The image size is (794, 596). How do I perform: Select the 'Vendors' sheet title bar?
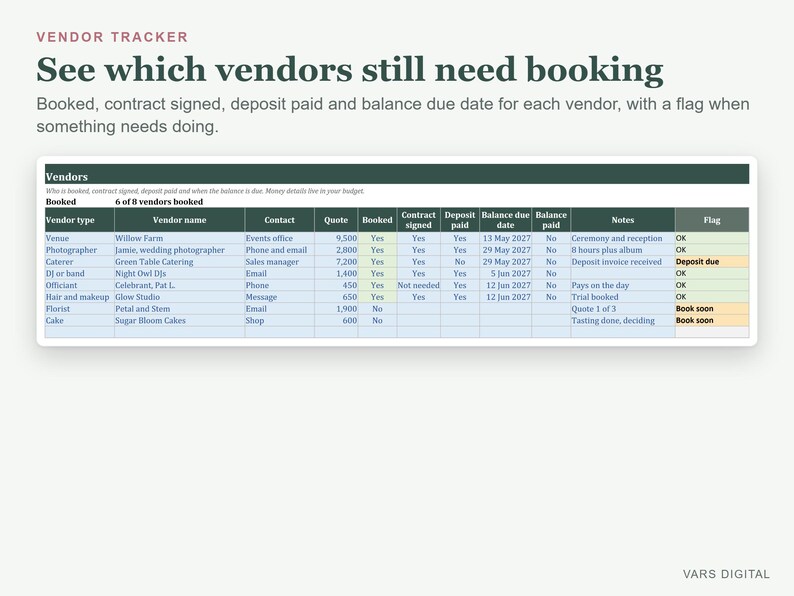coord(397,174)
